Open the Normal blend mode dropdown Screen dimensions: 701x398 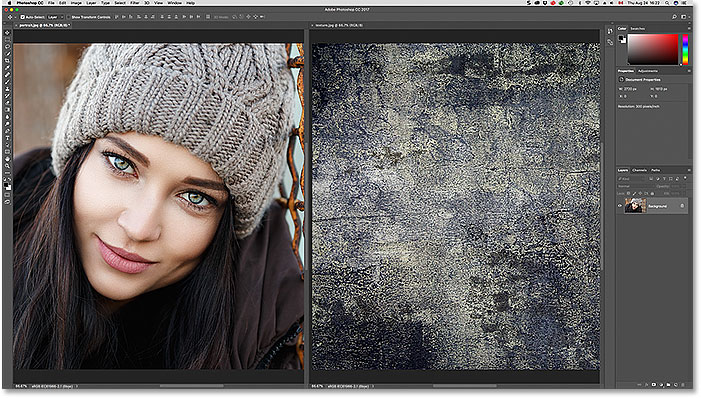[635, 186]
